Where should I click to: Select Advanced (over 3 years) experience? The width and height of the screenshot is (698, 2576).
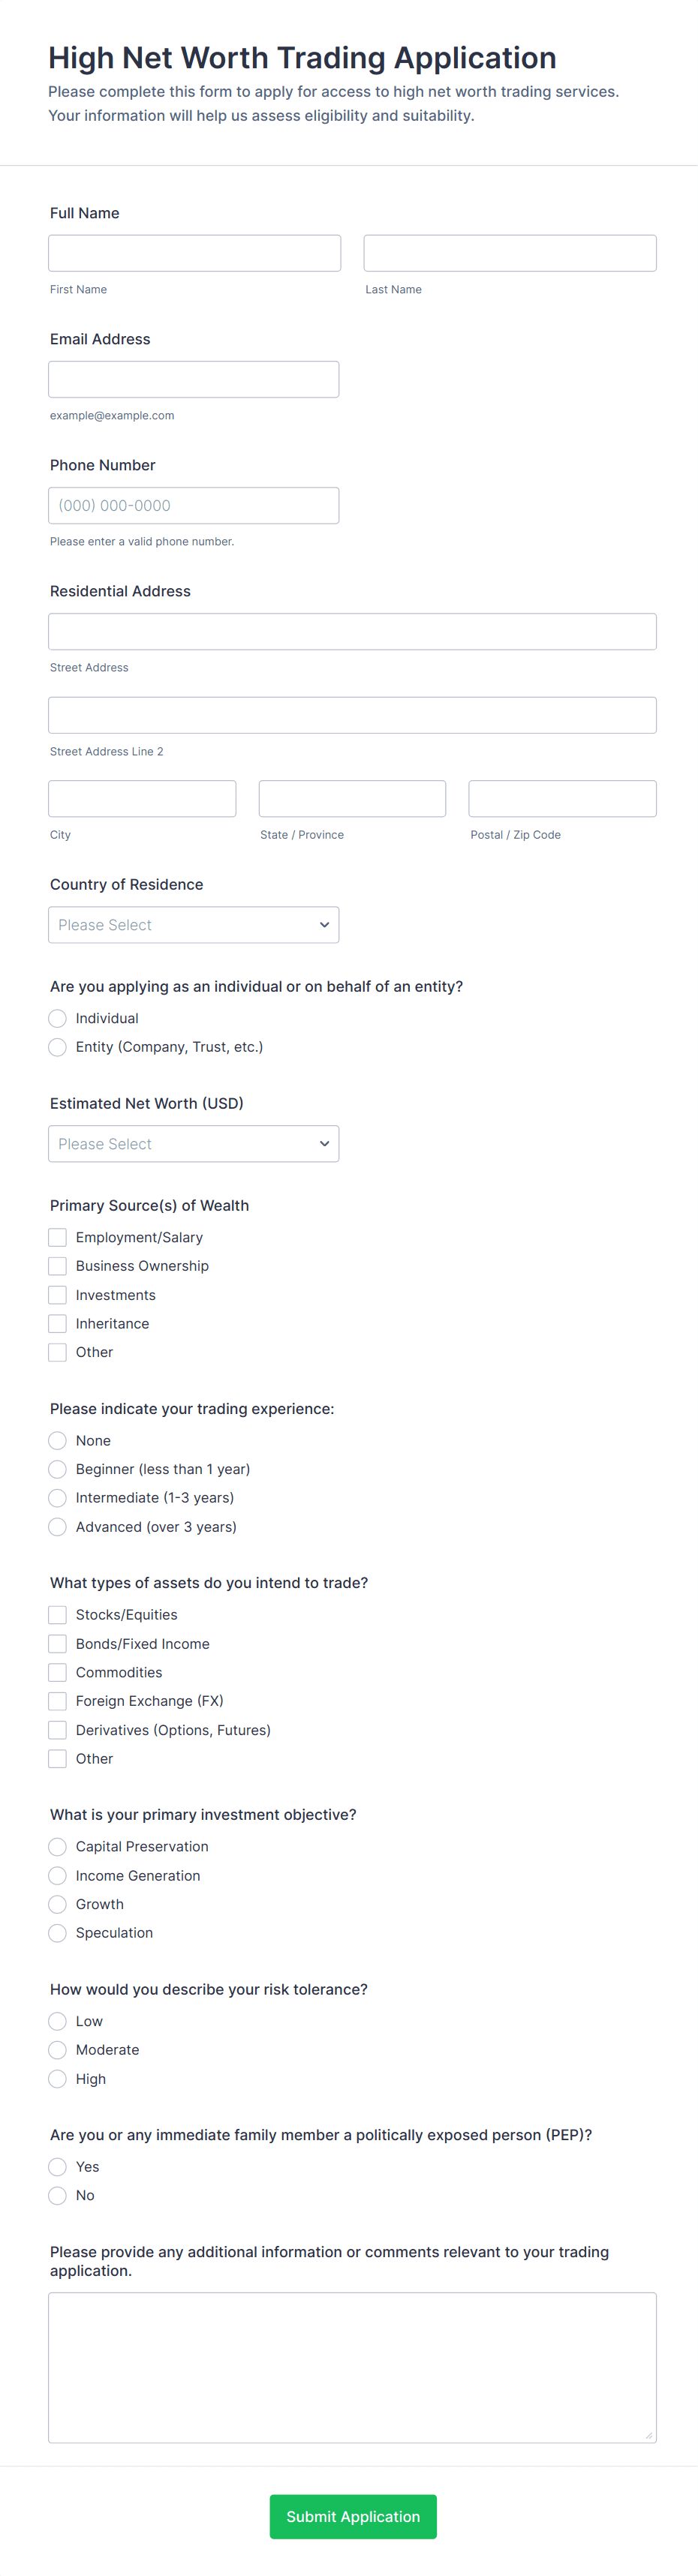pyautogui.click(x=58, y=1527)
